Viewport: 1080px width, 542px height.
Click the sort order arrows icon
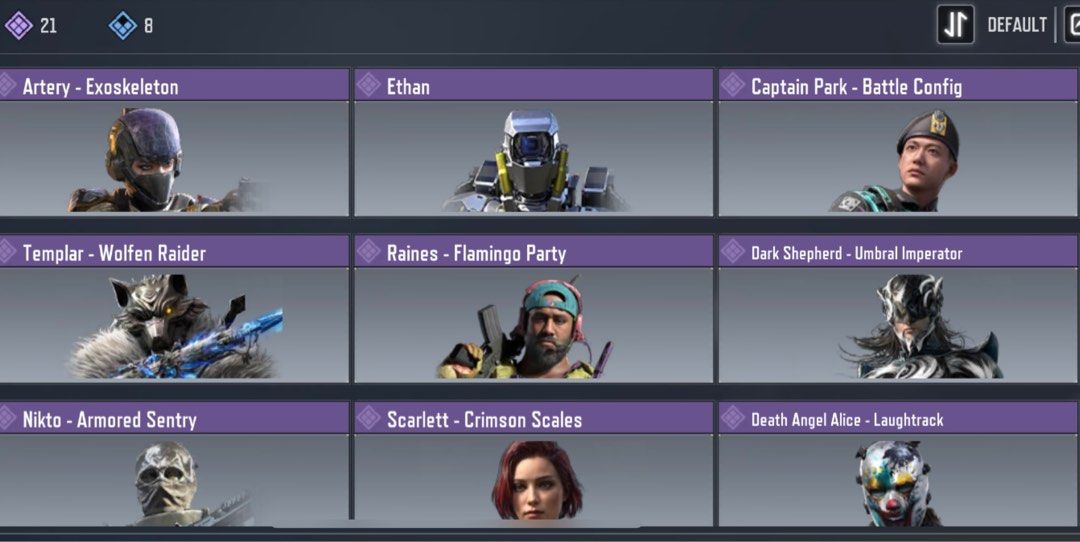[955, 25]
